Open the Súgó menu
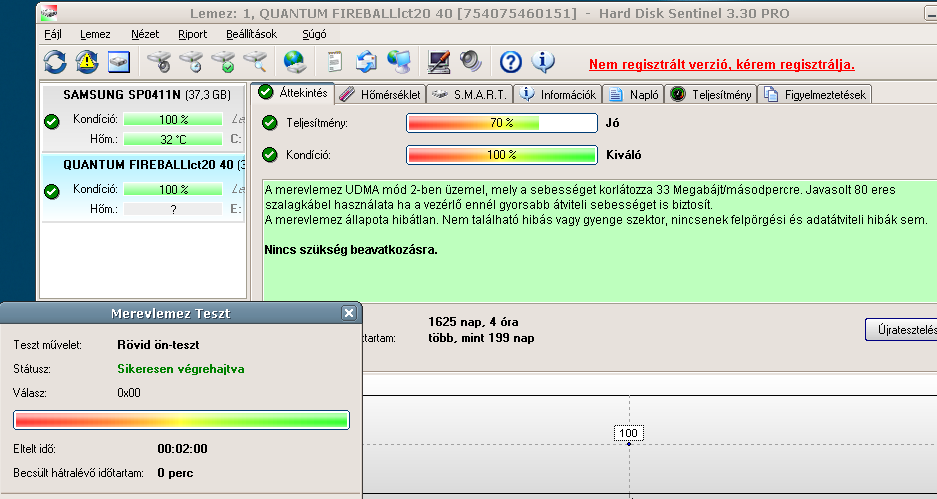 coord(314,34)
